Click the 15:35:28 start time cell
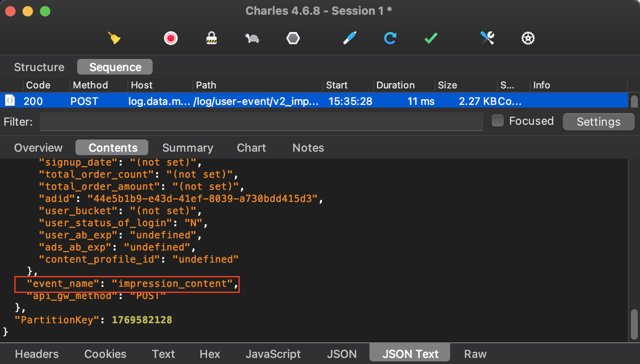640x364 pixels. coord(350,101)
